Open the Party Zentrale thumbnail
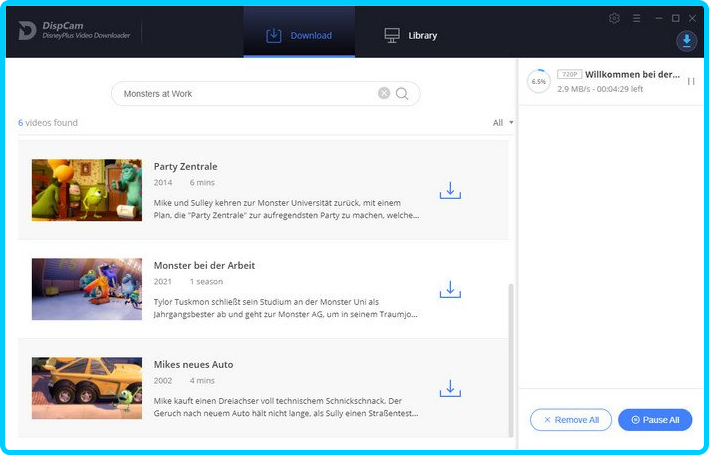709x455 pixels. tap(87, 190)
